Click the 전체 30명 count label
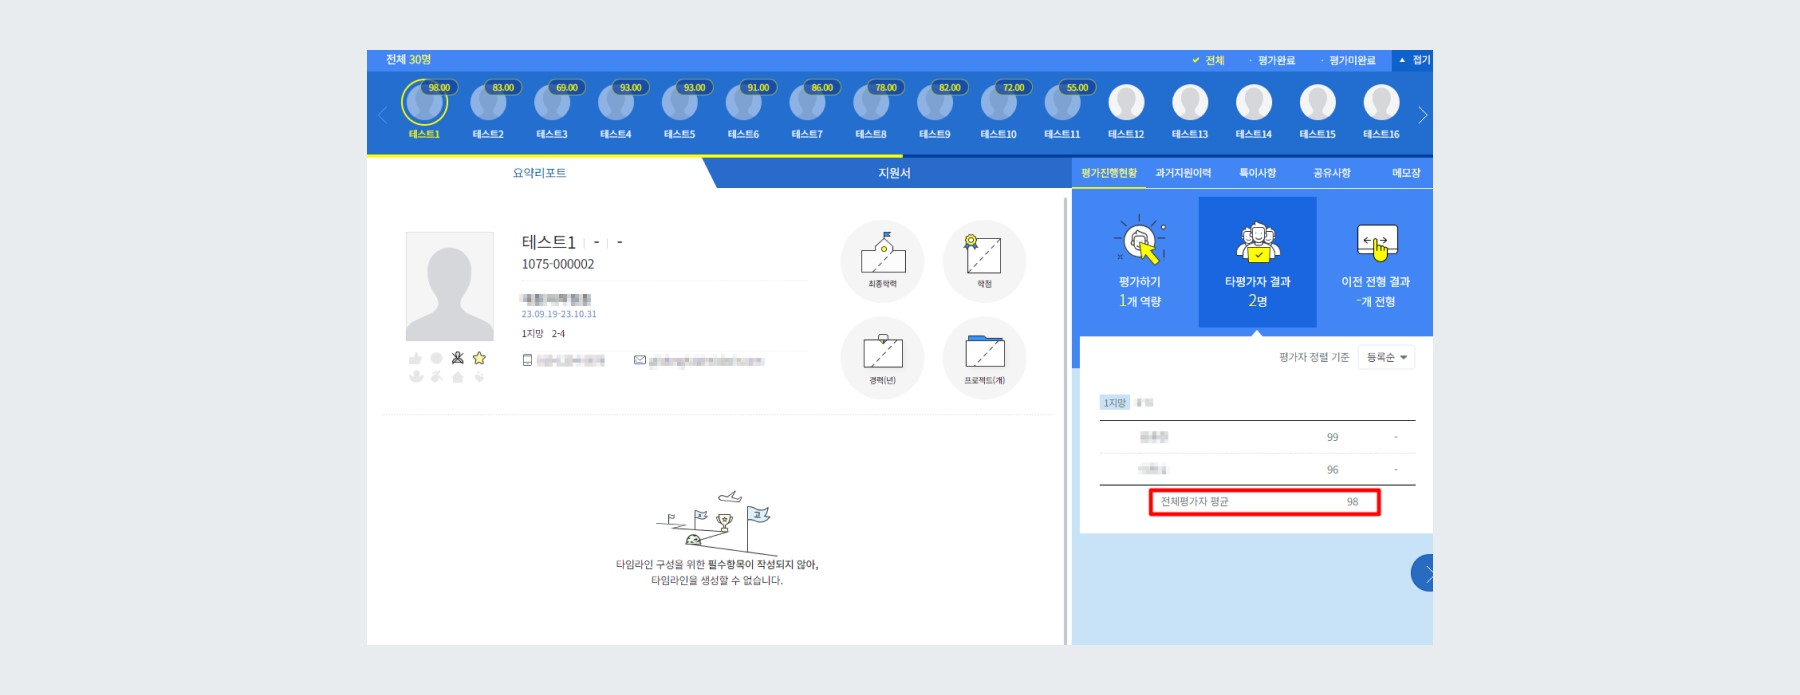Viewport: 1800px width, 695px height. [408, 60]
